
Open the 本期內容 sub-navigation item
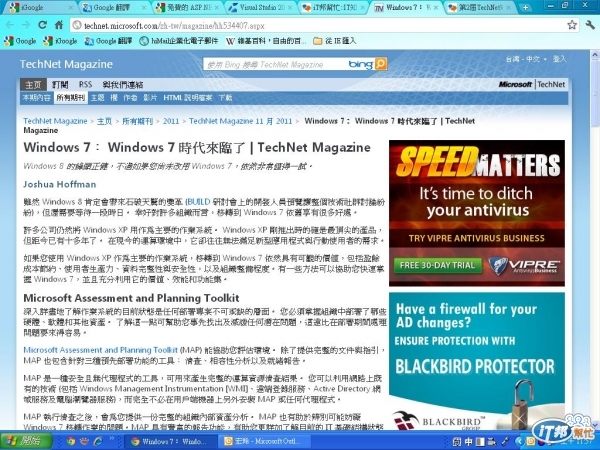pyautogui.click(x=36, y=98)
